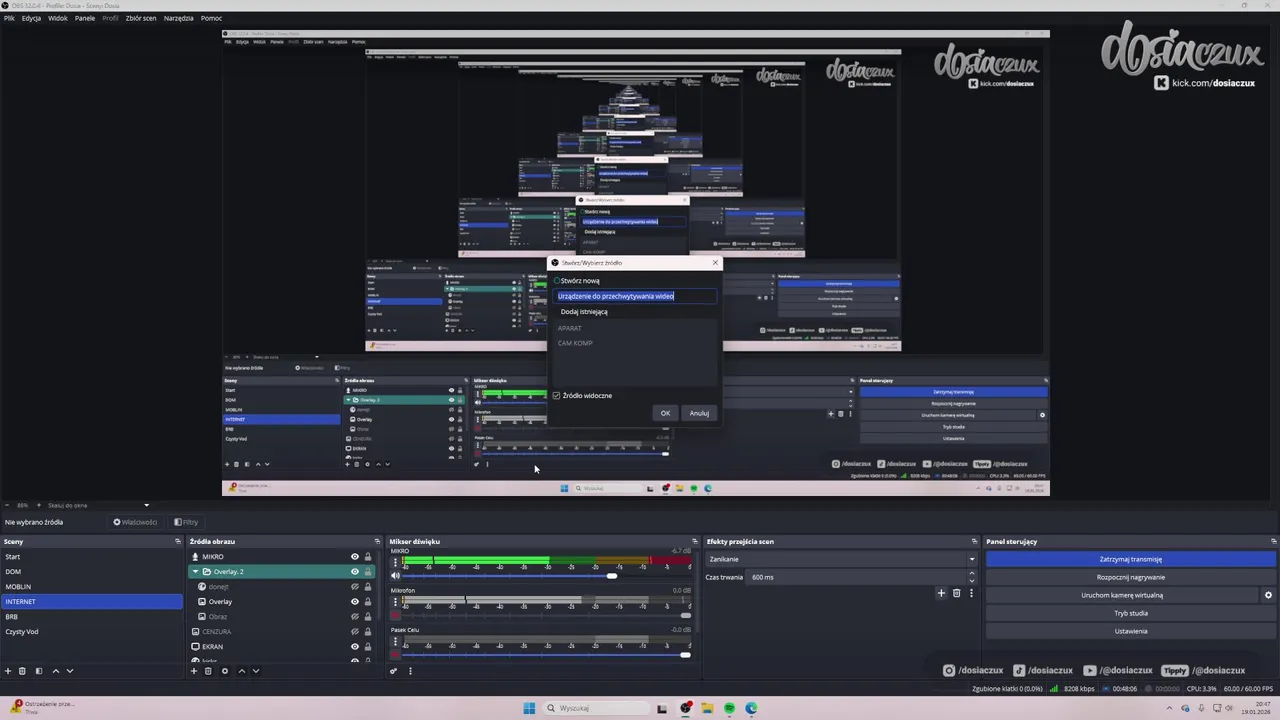Viewport: 1280px width, 720px height.
Task: Open scene filters icon in Sceny toolbar
Action: coord(39,671)
